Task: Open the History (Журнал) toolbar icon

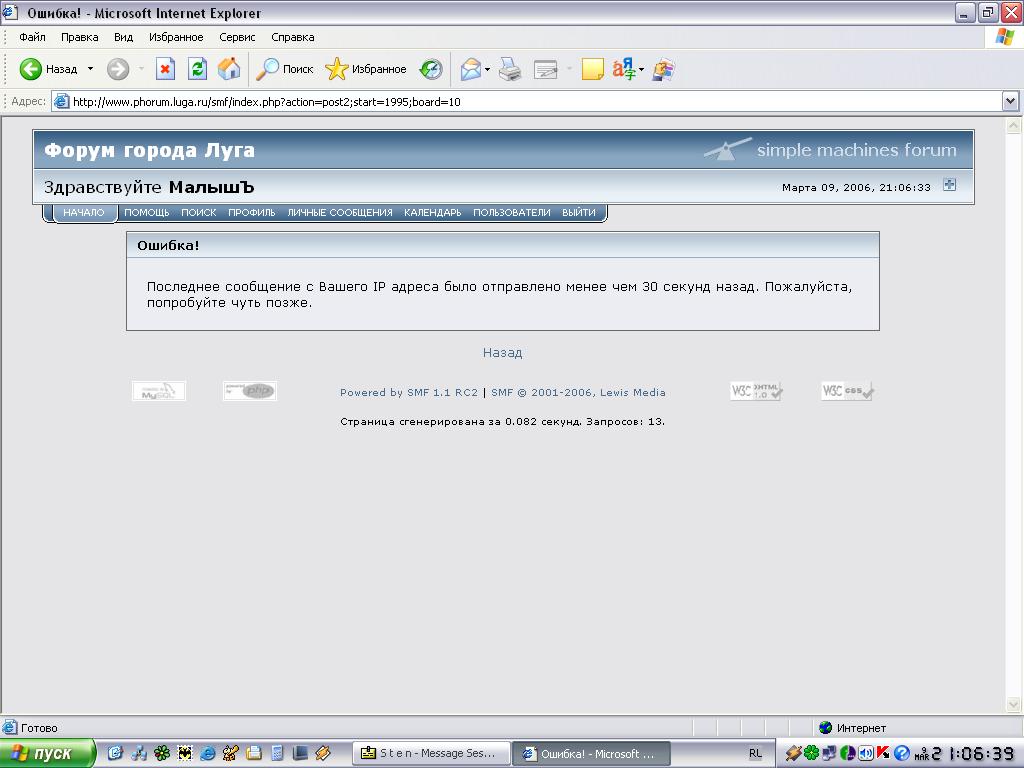Action: 430,69
